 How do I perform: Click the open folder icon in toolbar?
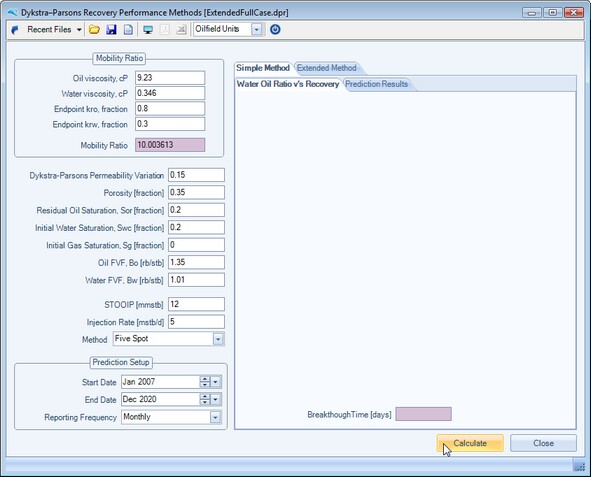94,29
